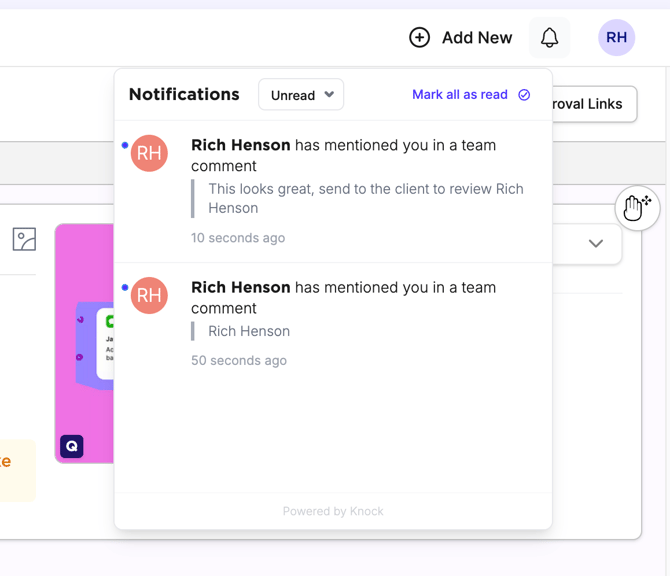This screenshot has width=670, height=576.
Task: Open the notifications bell icon
Action: click(x=549, y=38)
